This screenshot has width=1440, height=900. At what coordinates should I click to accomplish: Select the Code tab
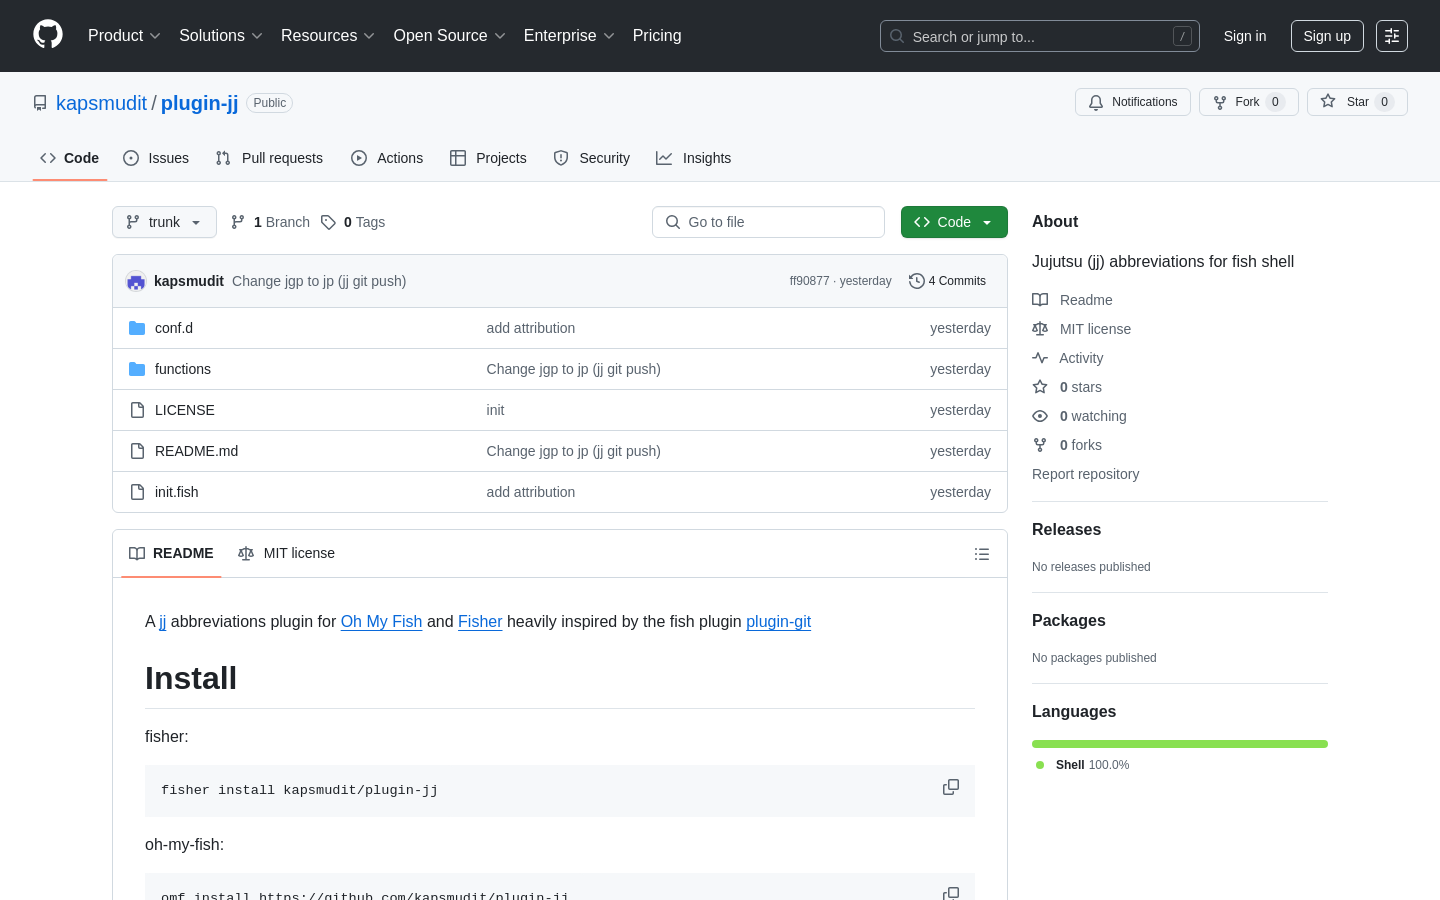pos(70,158)
